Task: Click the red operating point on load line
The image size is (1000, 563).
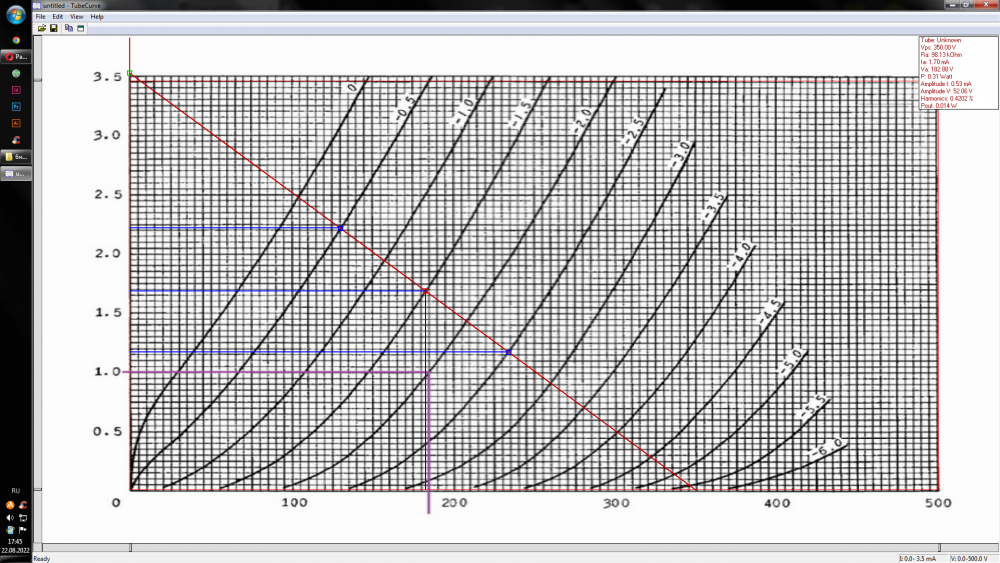Action: coord(425,291)
